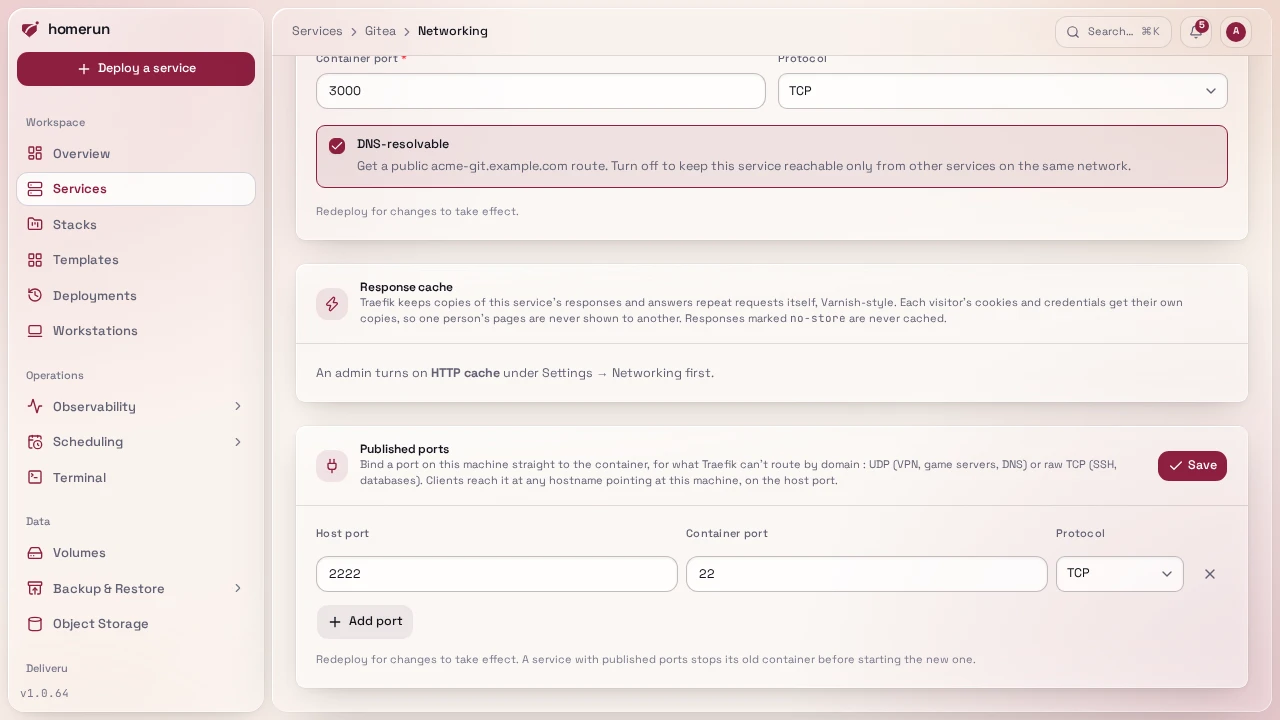Open the notifications bell
The image size is (1280, 720).
1195,31
